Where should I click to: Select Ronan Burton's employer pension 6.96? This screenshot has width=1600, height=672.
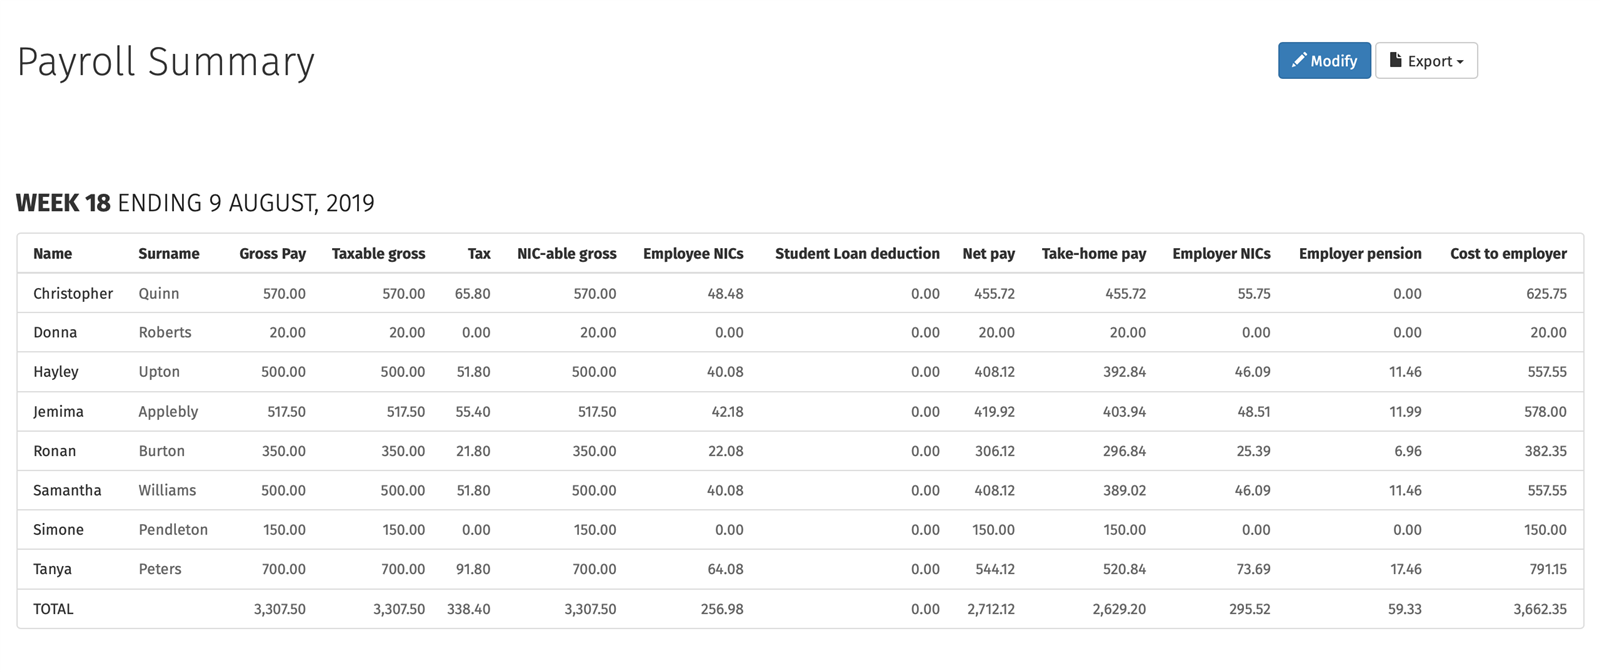point(1407,451)
